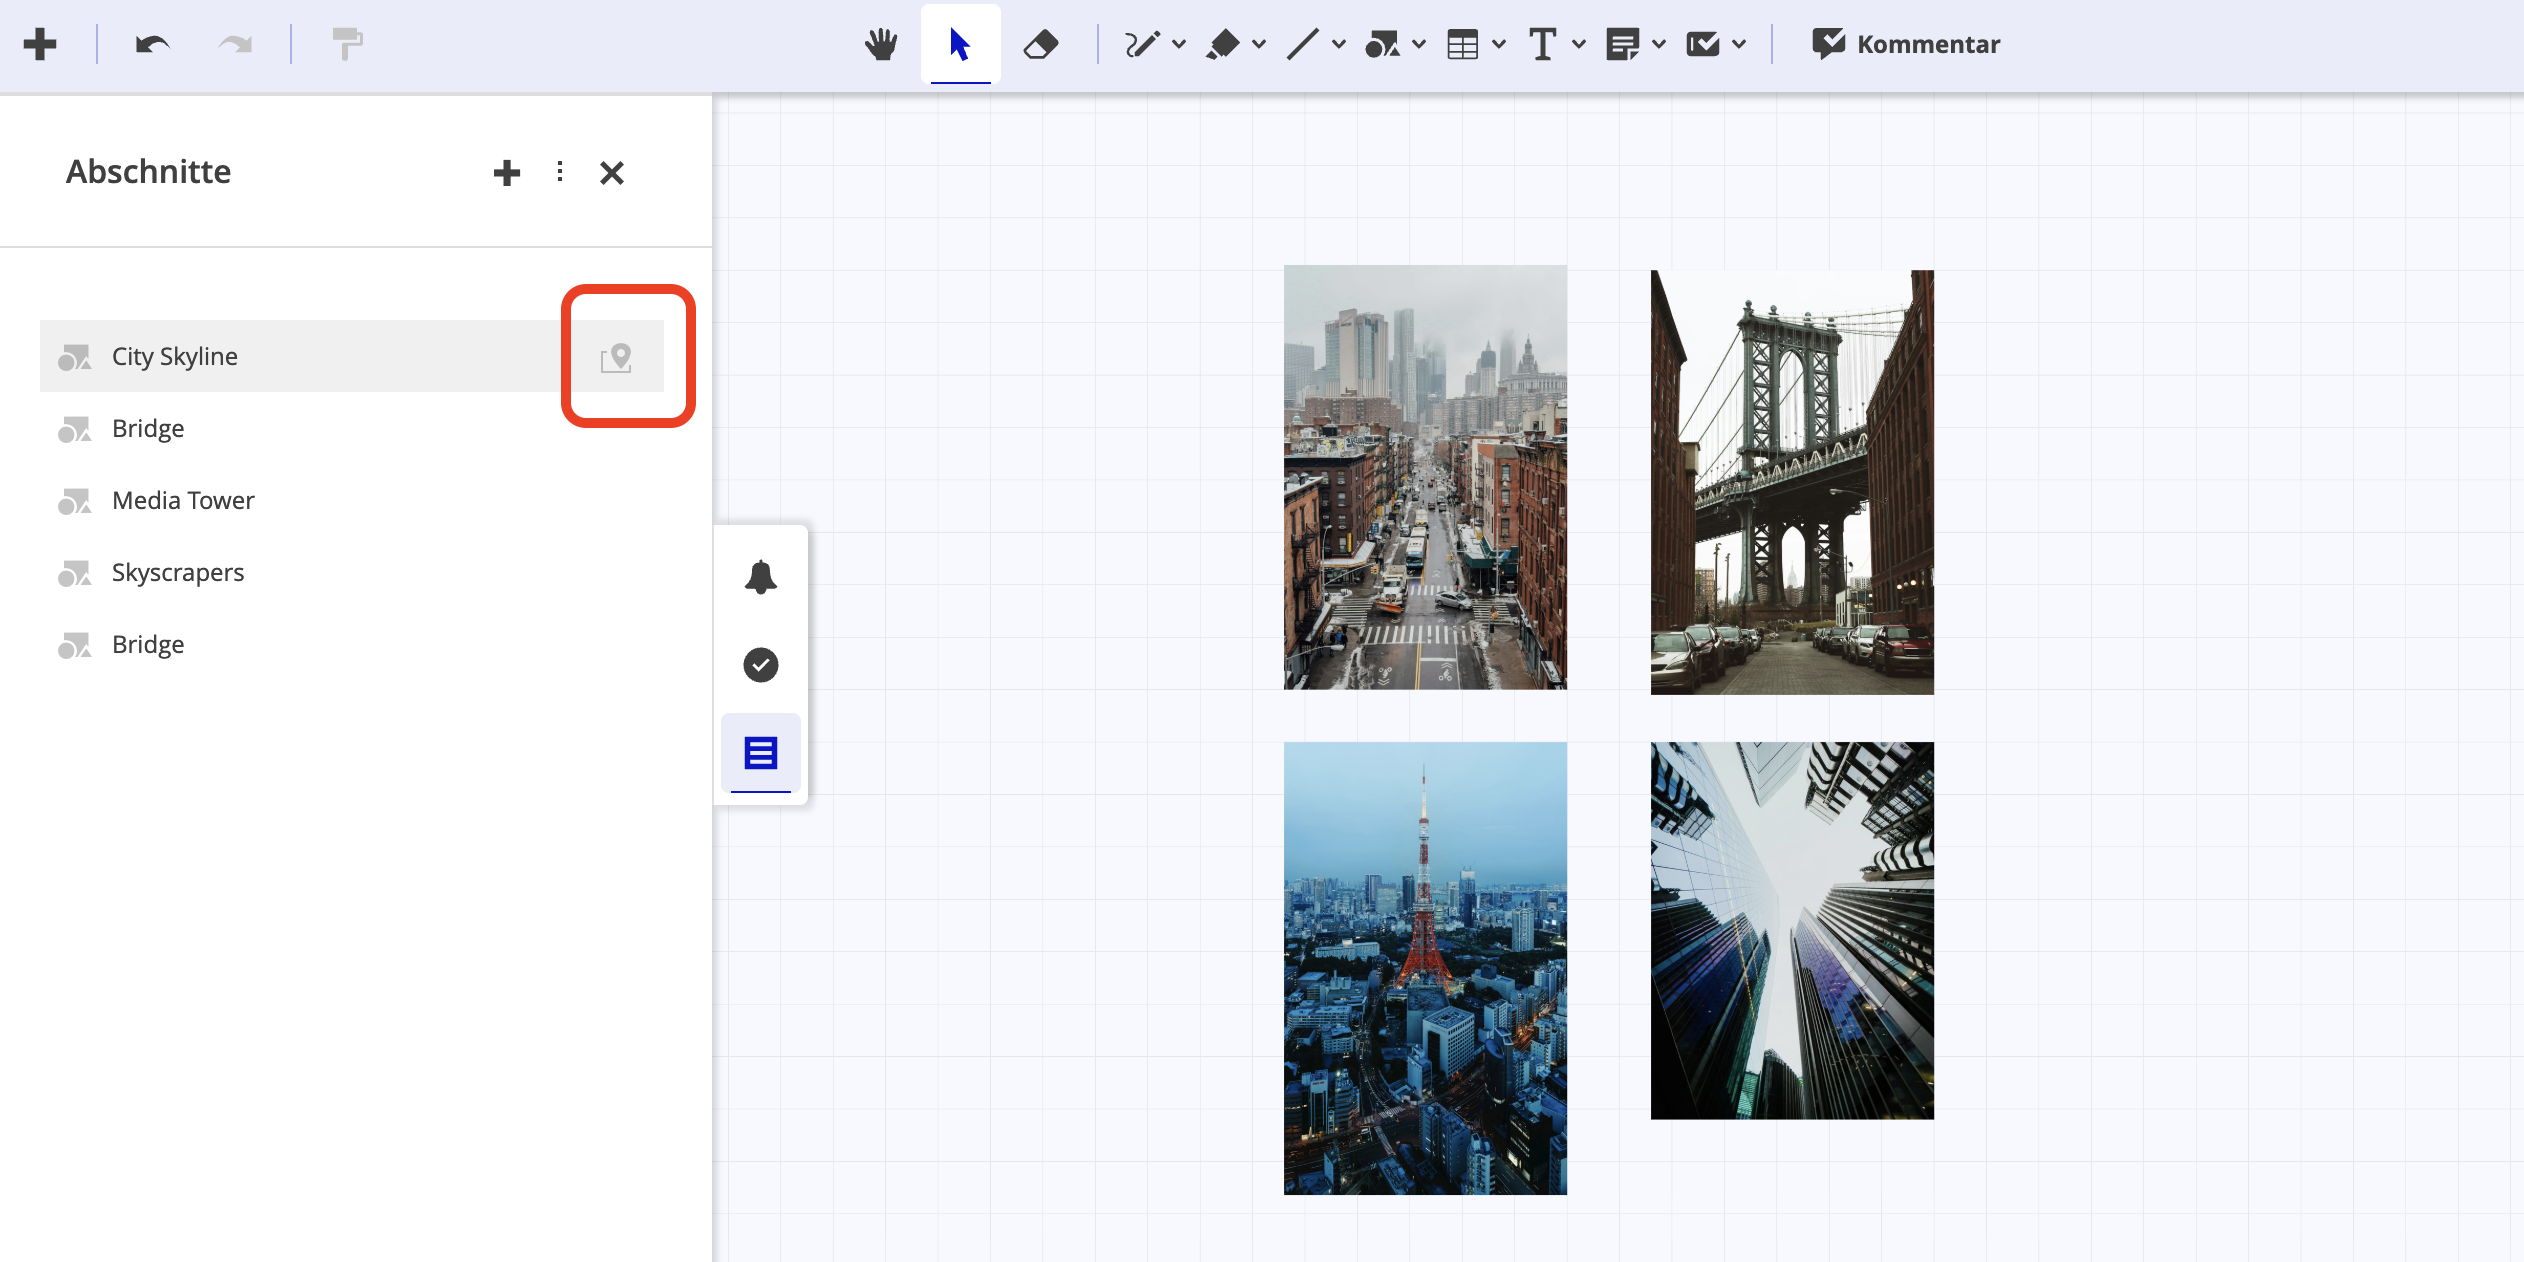Click the Format Painter icon
The height and width of the screenshot is (1262, 2524).
pyautogui.click(x=345, y=44)
